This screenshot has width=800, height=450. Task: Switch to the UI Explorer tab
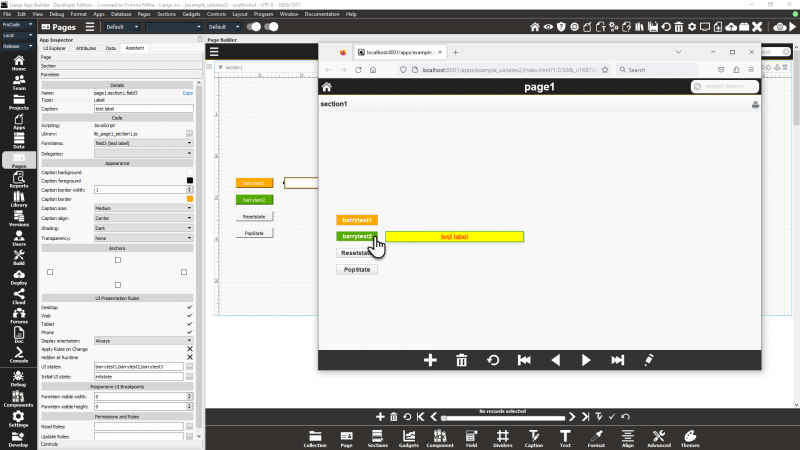pos(55,48)
